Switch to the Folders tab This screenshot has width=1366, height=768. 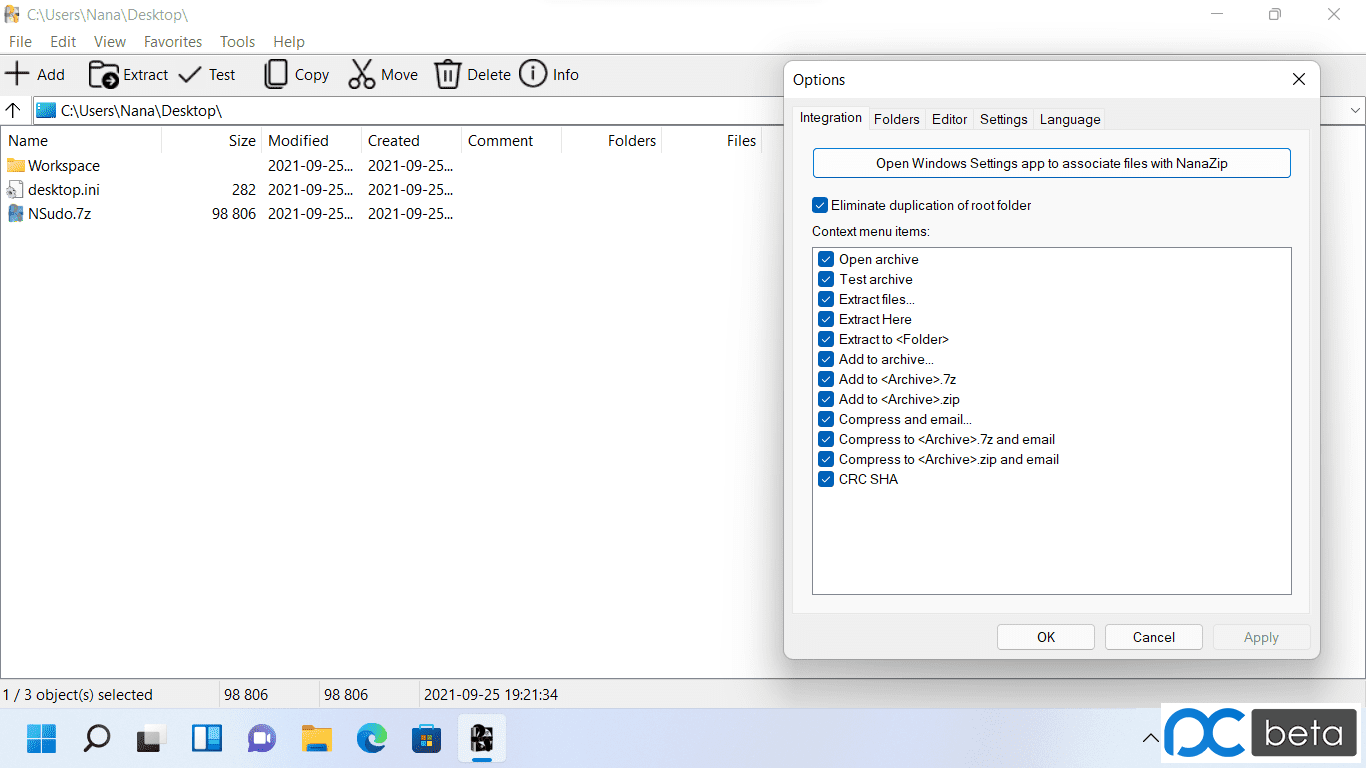pos(897,119)
